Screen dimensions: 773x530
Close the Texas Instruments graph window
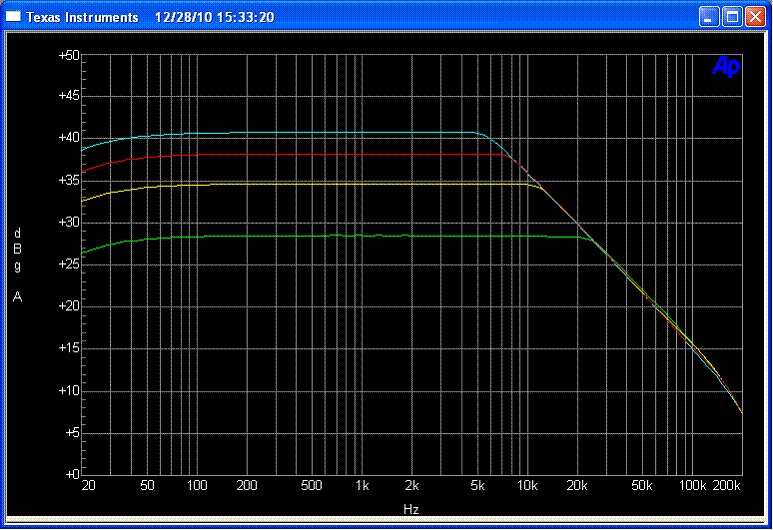click(755, 17)
